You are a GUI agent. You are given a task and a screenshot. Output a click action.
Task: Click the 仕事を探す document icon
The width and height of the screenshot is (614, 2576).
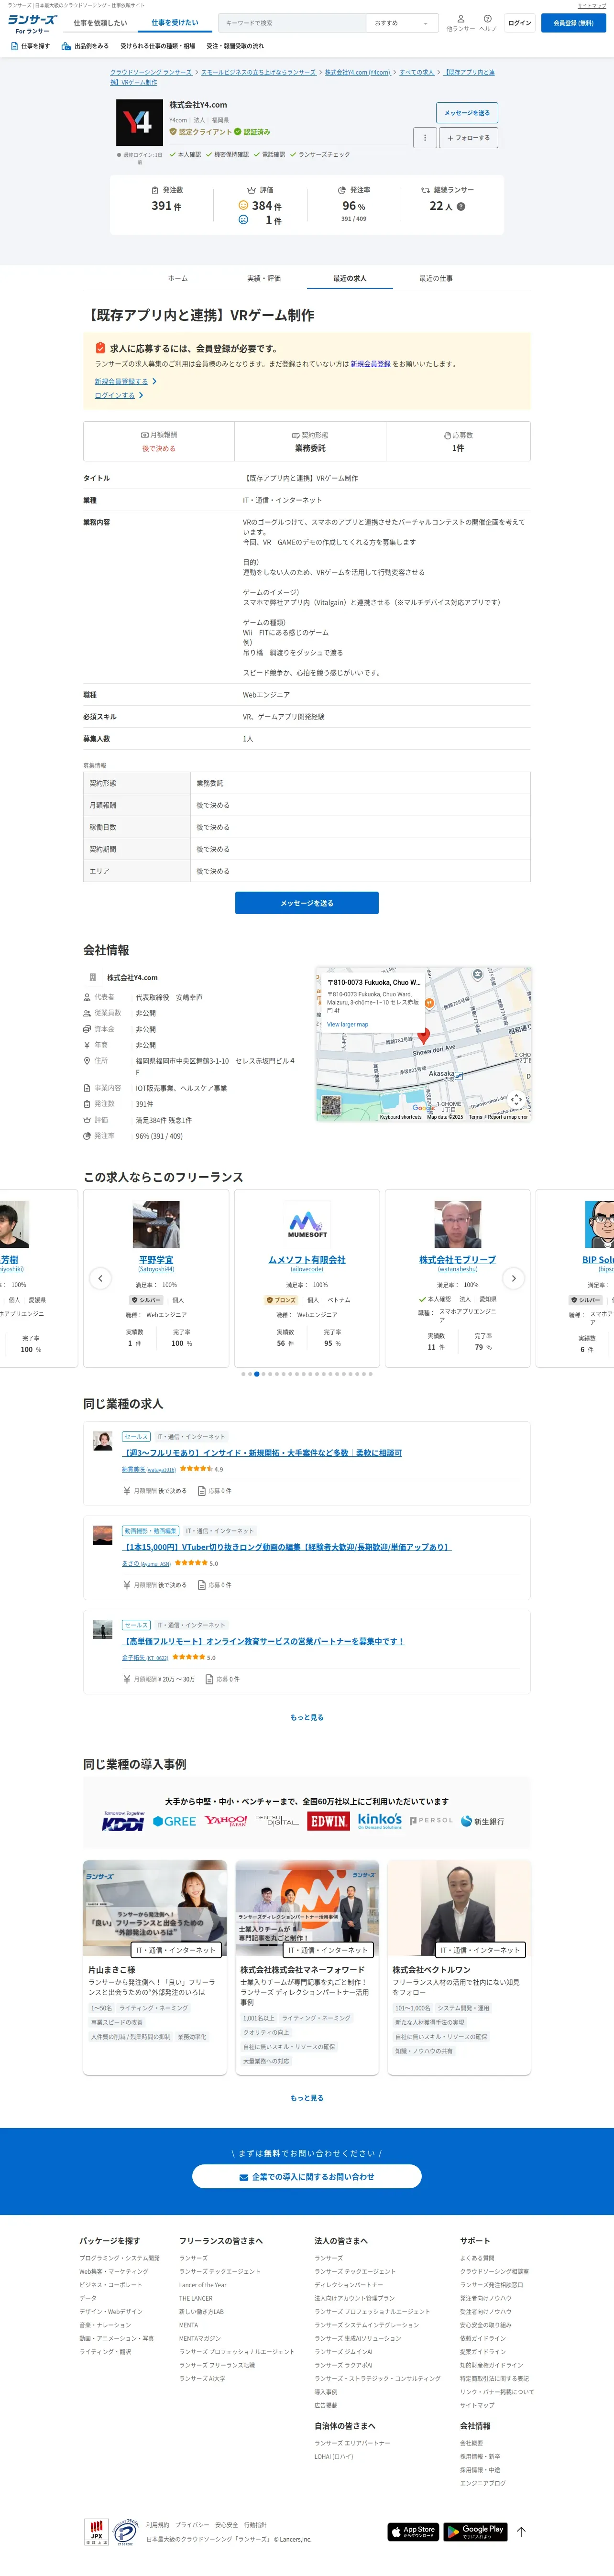click(14, 46)
